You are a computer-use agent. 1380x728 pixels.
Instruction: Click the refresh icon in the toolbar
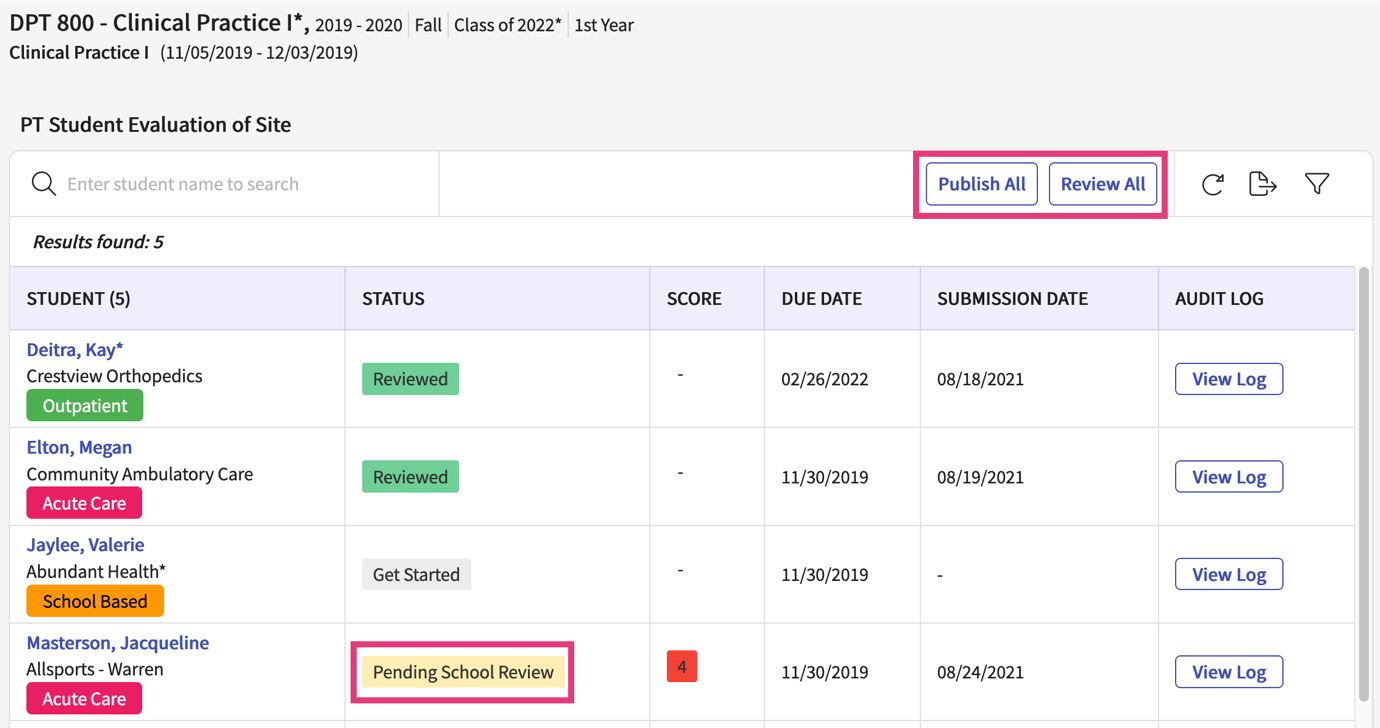pos(1212,184)
